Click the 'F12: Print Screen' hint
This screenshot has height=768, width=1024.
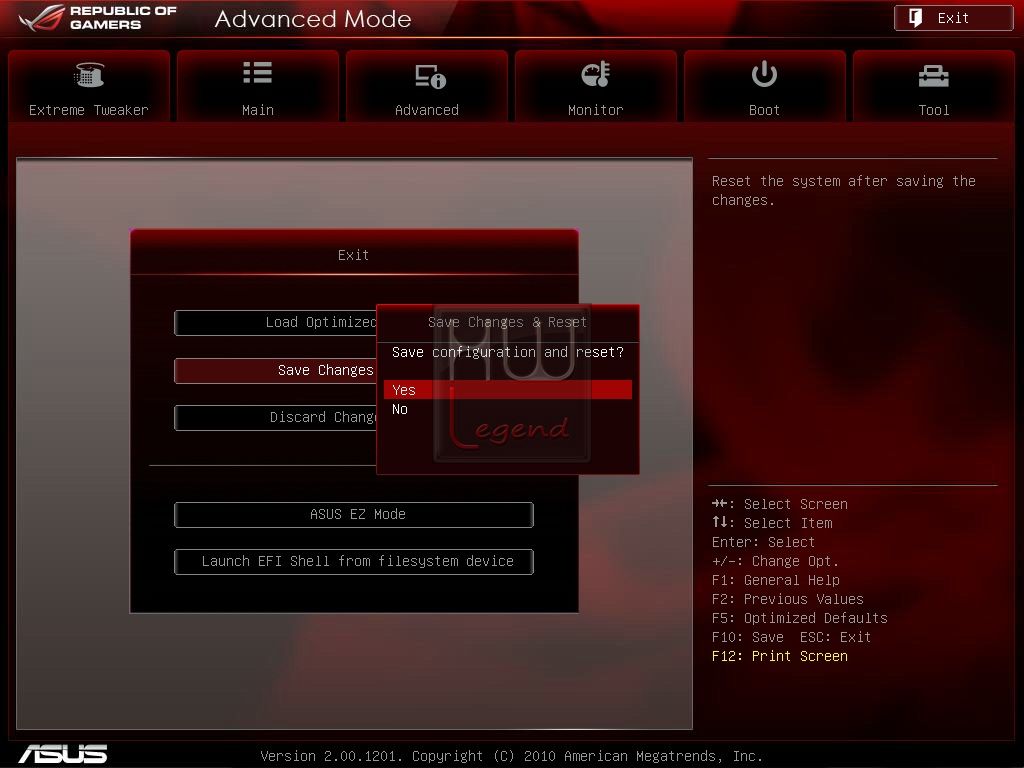(x=780, y=656)
